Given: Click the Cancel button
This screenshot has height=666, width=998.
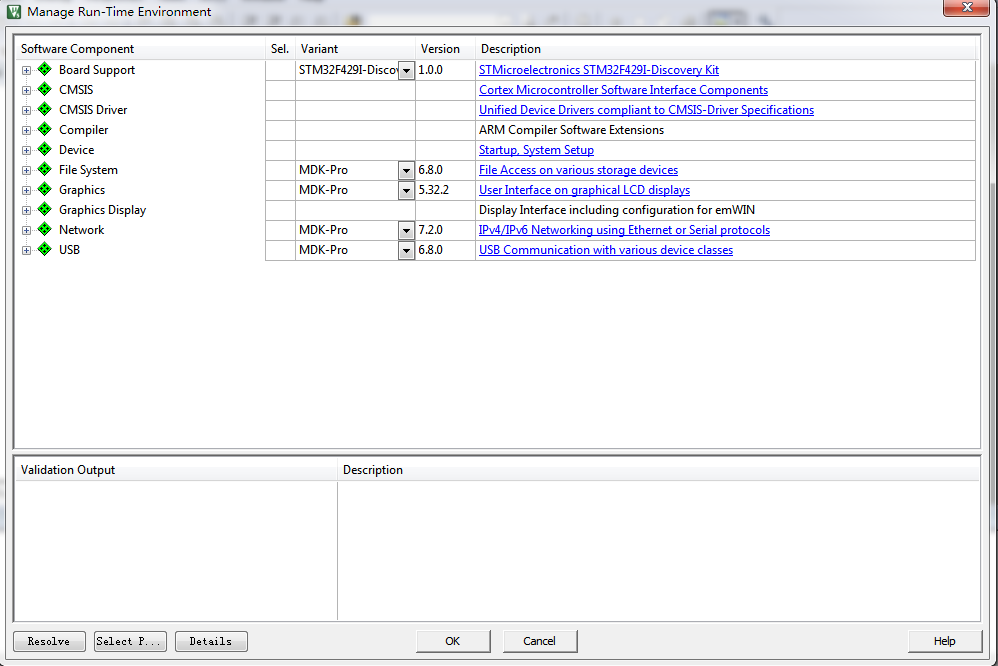Looking at the screenshot, I should [540, 641].
